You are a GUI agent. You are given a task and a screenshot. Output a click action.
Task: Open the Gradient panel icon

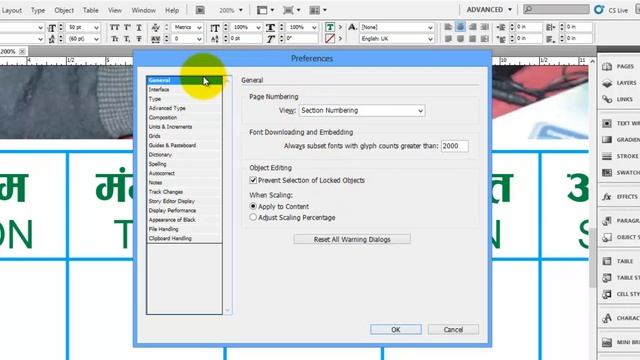coord(607,140)
